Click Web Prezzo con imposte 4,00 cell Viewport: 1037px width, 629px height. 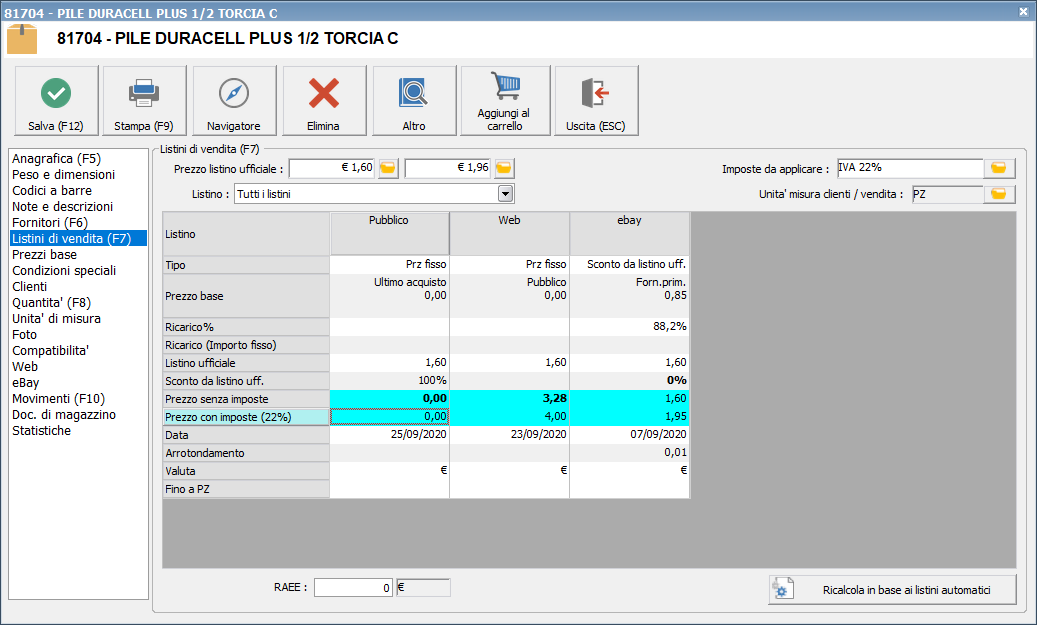(509, 417)
